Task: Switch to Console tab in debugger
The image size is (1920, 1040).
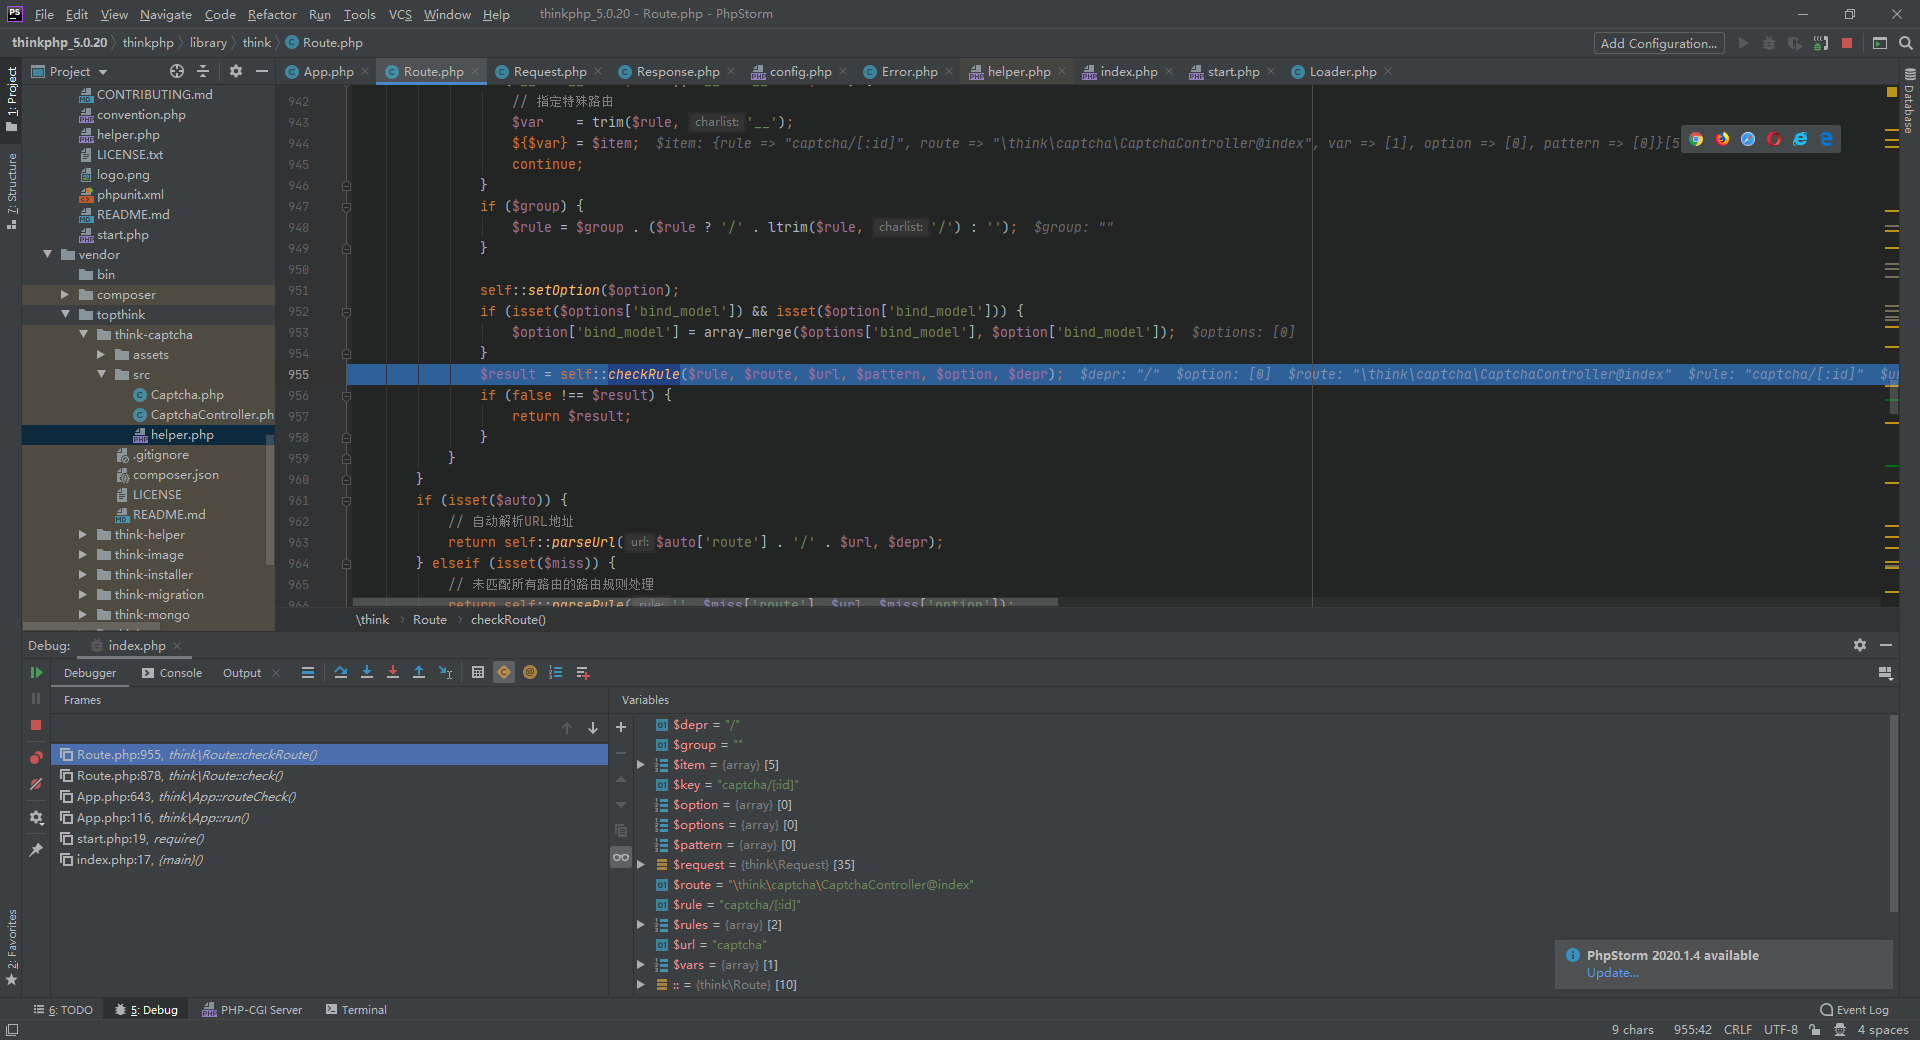Action: tap(172, 673)
